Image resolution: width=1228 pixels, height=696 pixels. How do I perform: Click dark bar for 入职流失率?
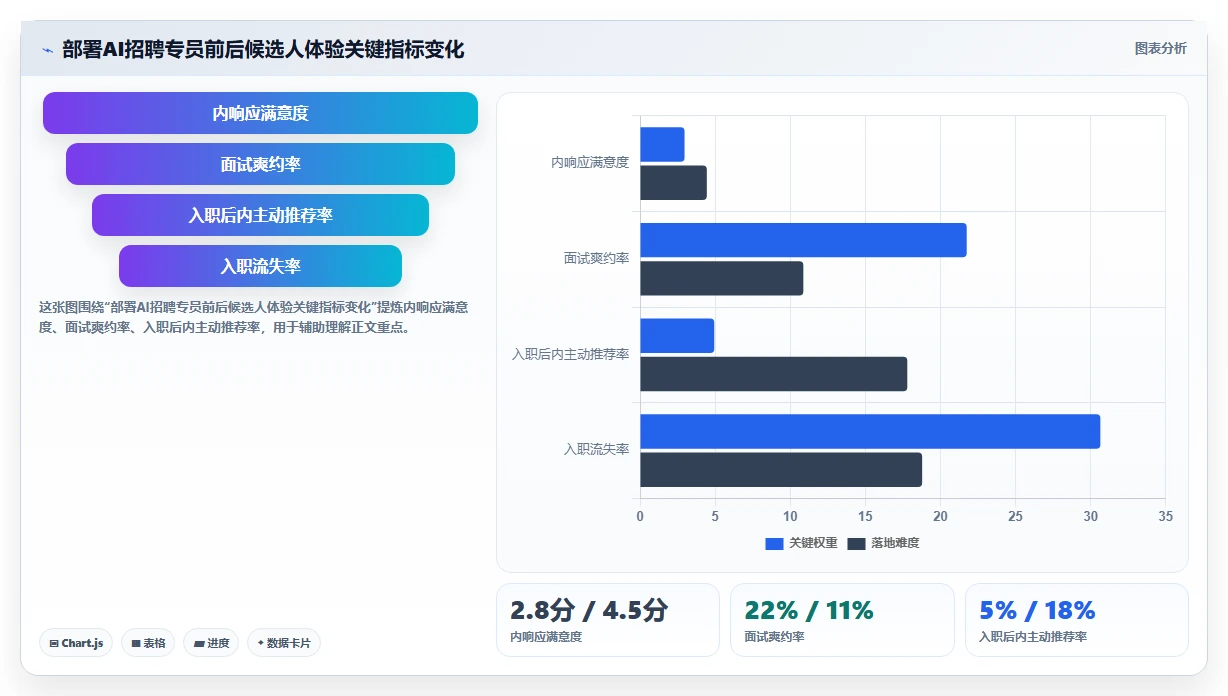pos(781,470)
